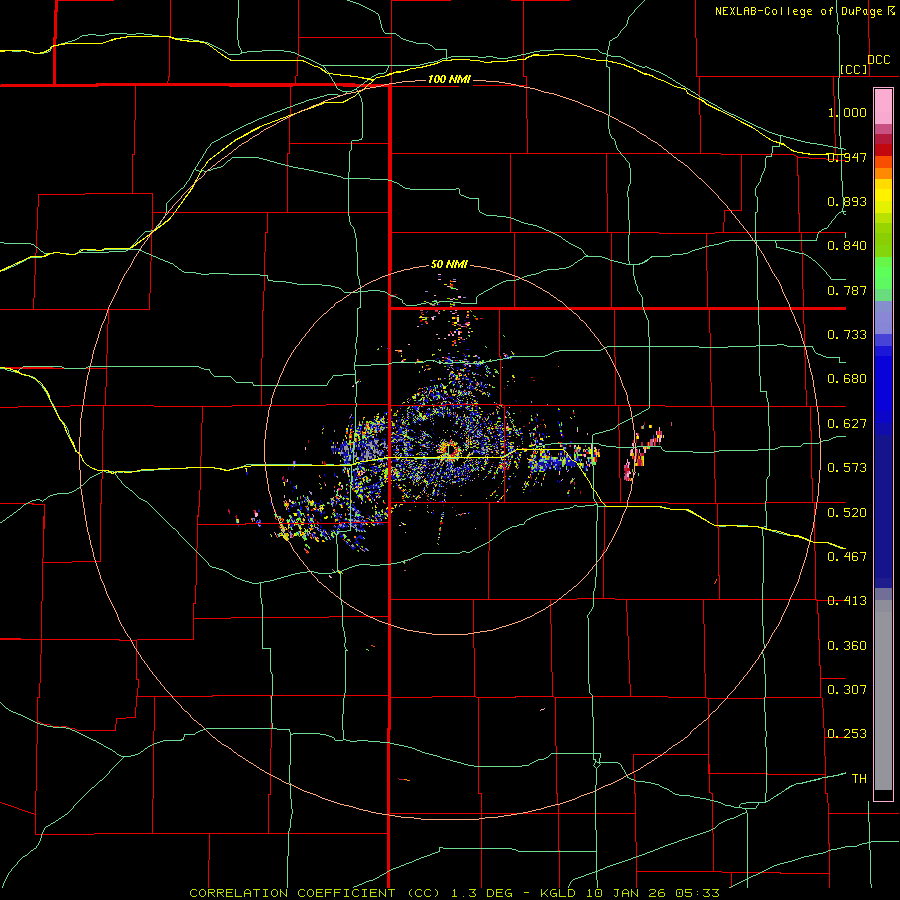
Task: Select the 0.520 legend value
Action: click(x=847, y=513)
